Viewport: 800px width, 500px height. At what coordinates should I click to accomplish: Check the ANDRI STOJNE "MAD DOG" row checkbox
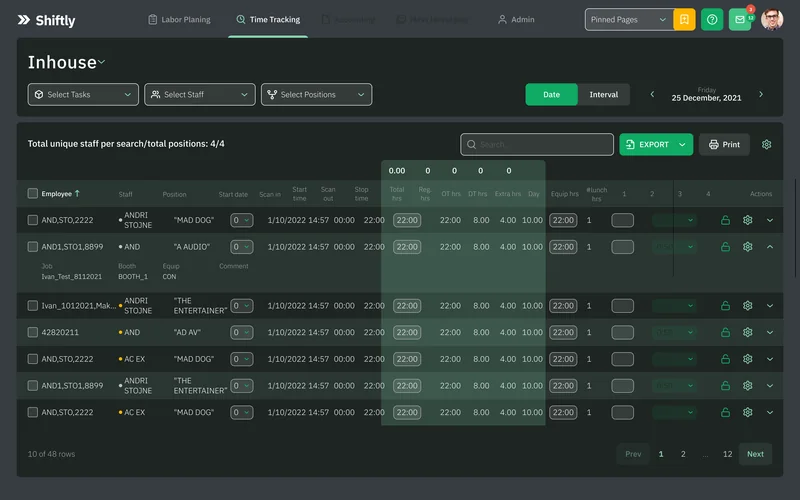pos(33,220)
